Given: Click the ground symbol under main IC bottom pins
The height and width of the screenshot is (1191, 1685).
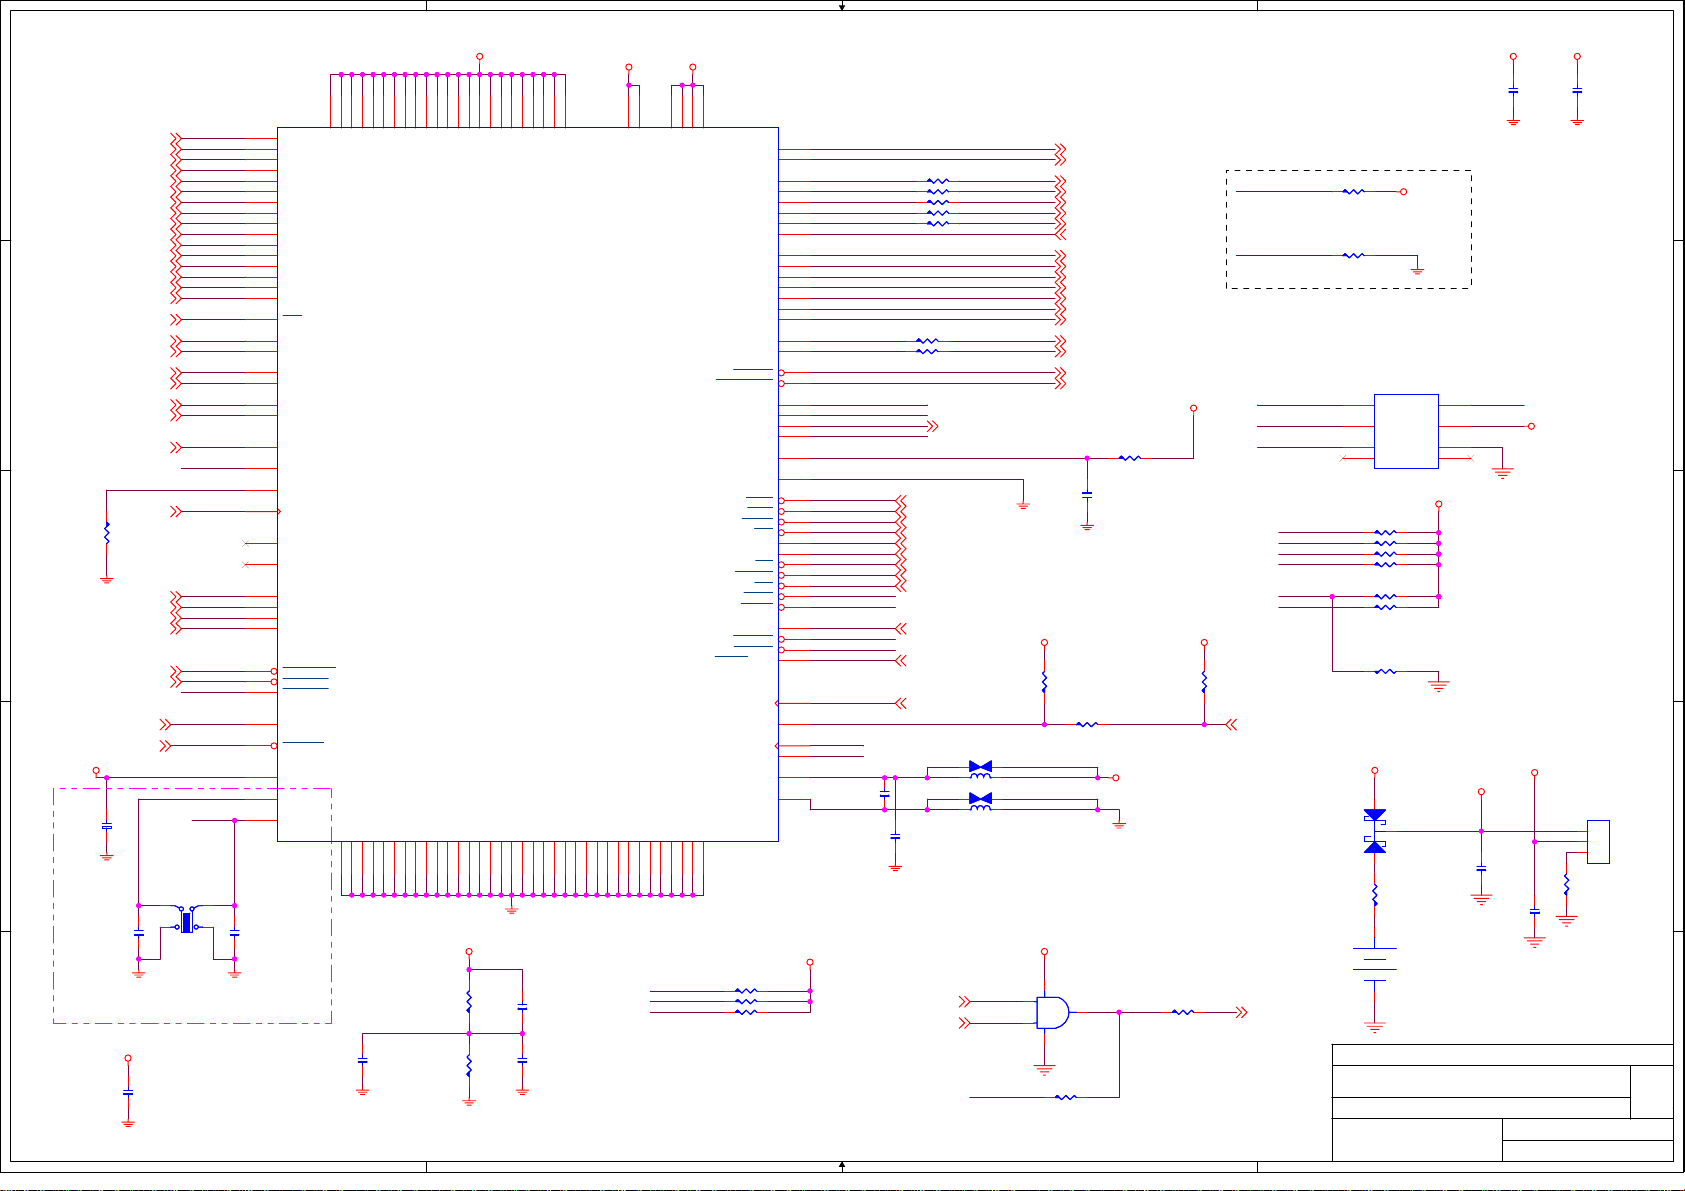Looking at the screenshot, I should (x=512, y=910).
